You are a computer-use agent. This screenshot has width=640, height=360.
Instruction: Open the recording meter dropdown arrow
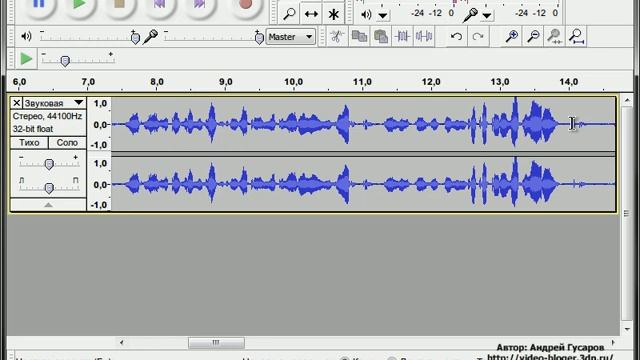487,16
